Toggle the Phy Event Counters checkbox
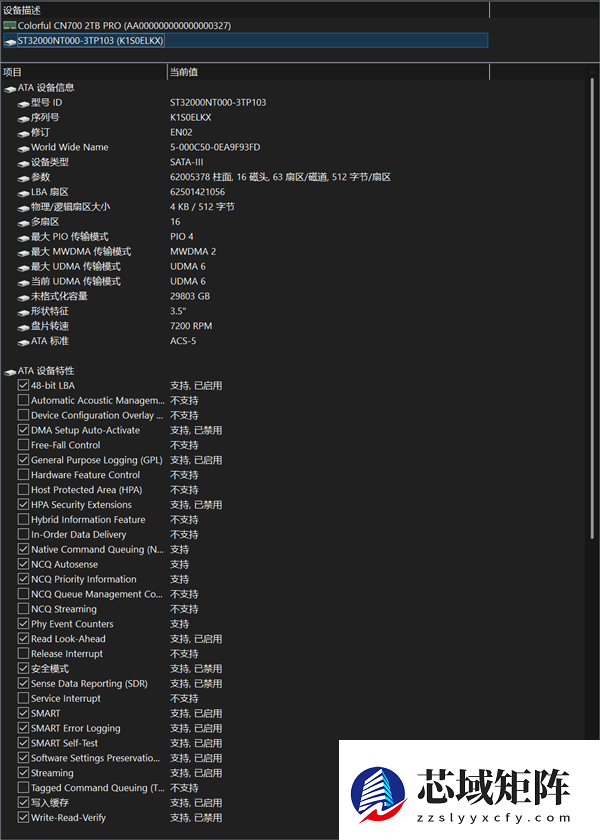This screenshot has height=840, width=600. pyautogui.click(x=23, y=624)
